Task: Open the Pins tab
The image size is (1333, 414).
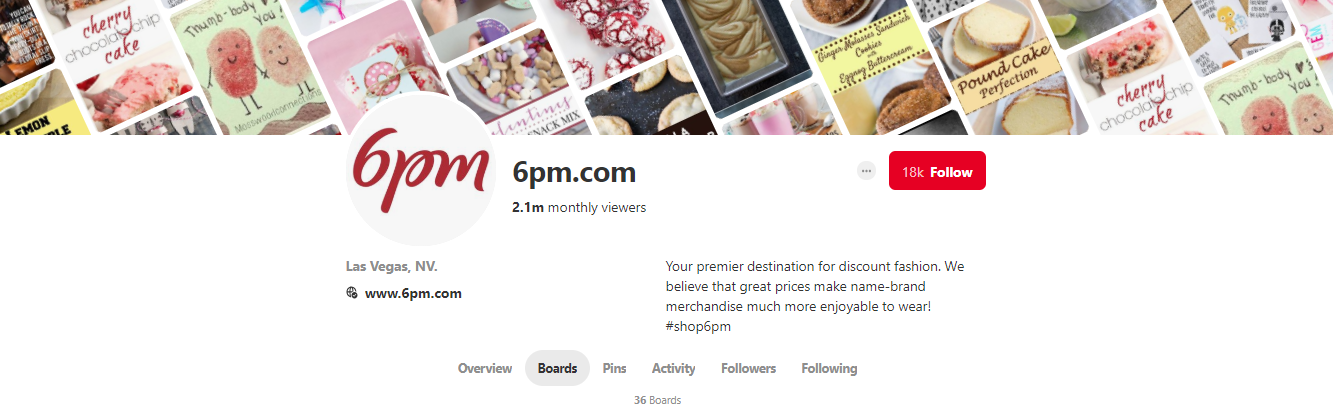Action: [614, 368]
